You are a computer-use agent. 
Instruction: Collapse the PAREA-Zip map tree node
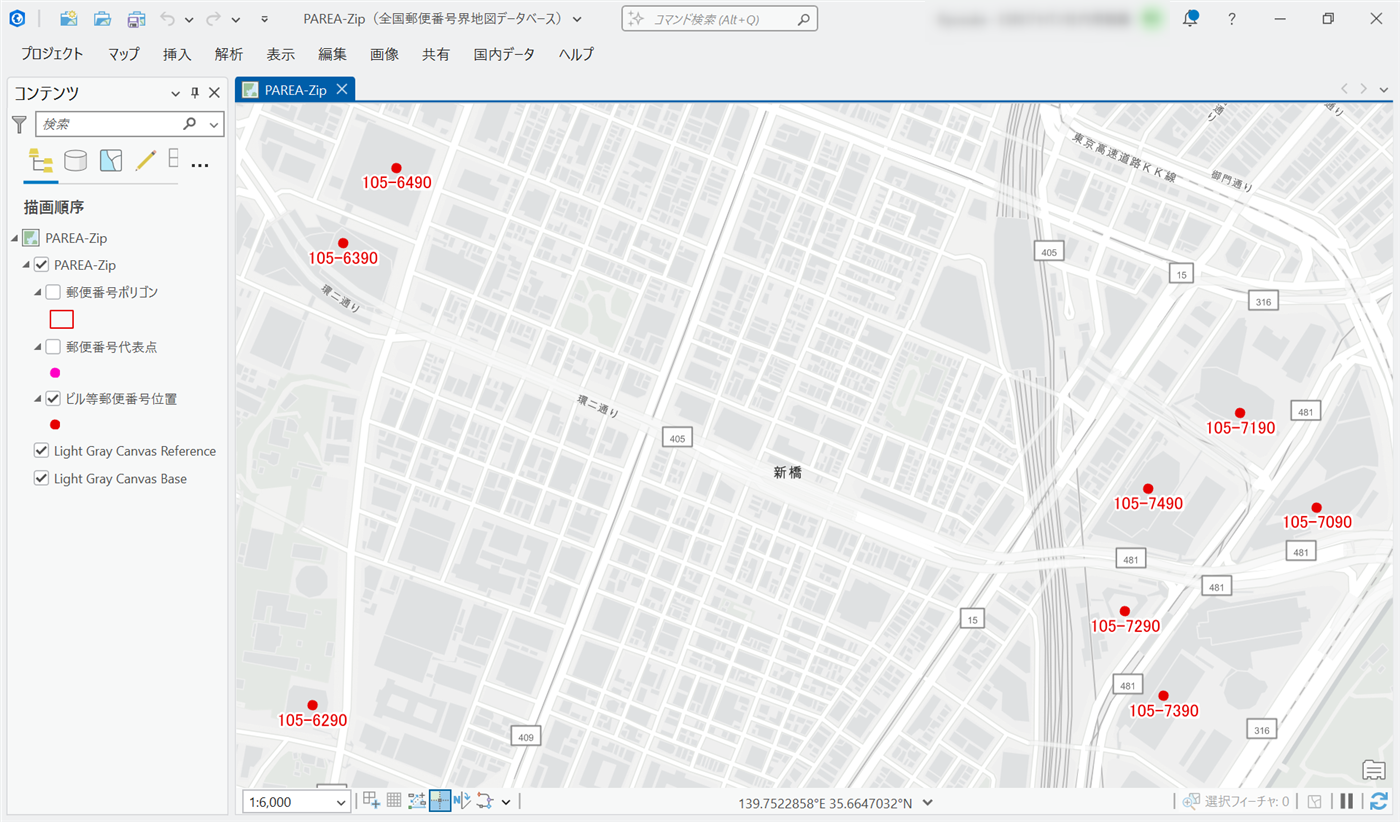tap(14, 238)
